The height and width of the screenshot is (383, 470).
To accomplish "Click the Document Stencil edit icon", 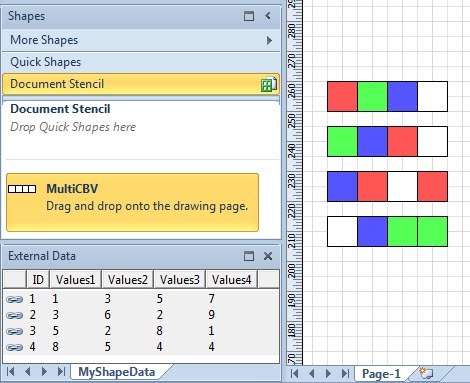I will click(x=269, y=84).
